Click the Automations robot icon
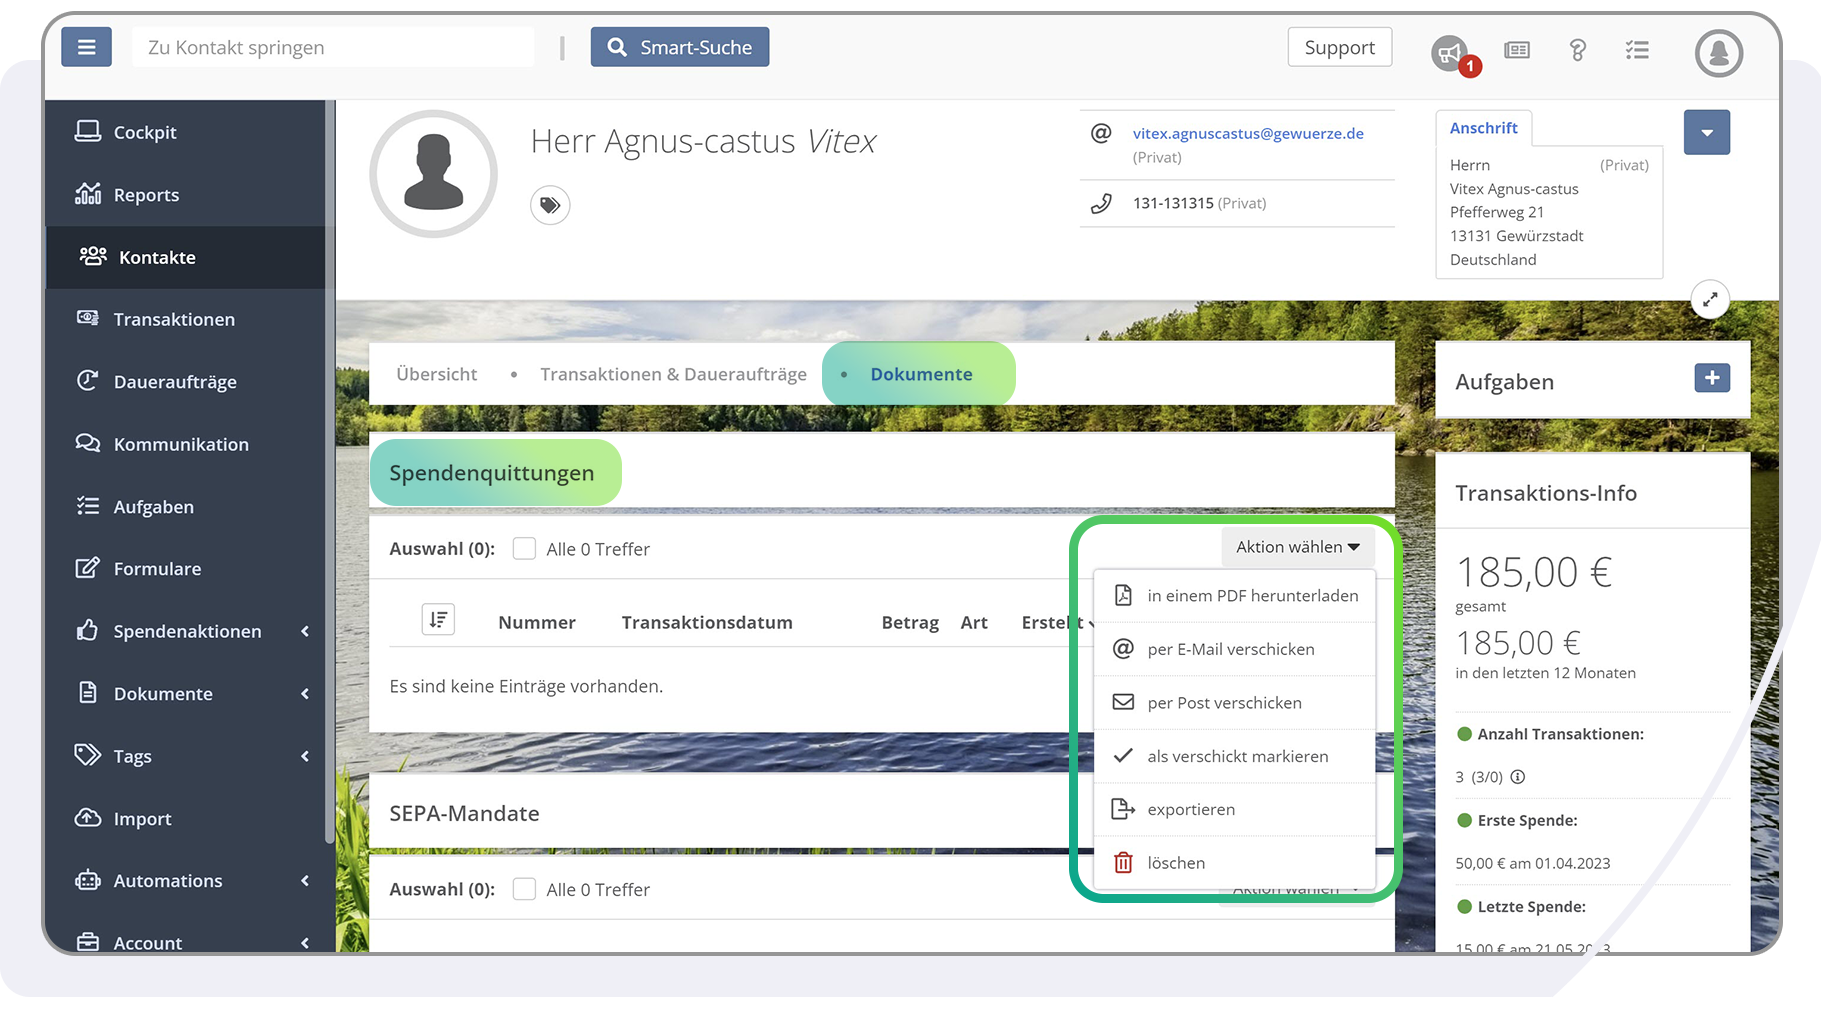This screenshot has height=1025, width=1821. click(x=88, y=880)
